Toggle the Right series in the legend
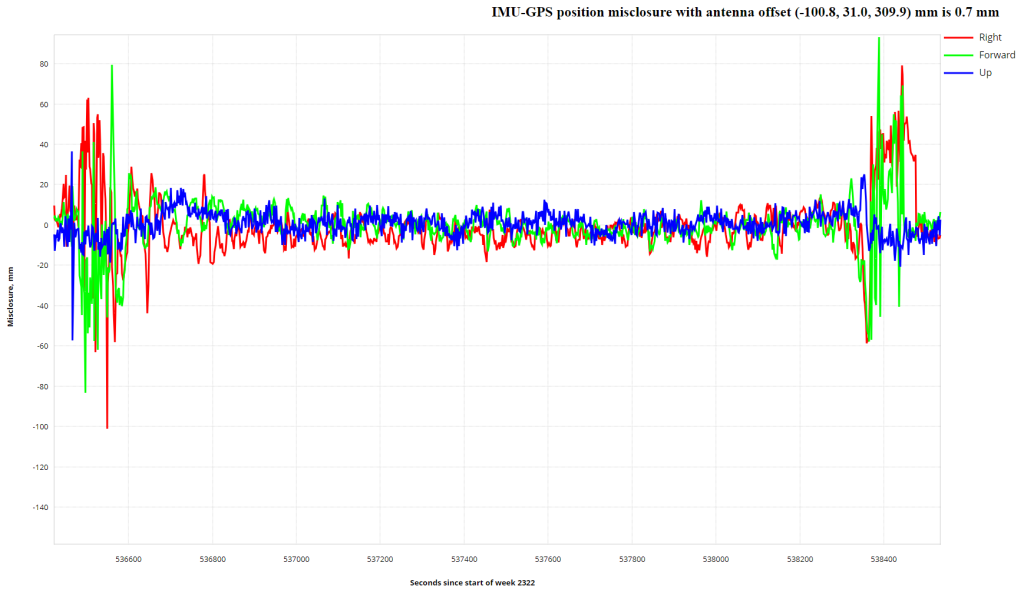 point(990,37)
